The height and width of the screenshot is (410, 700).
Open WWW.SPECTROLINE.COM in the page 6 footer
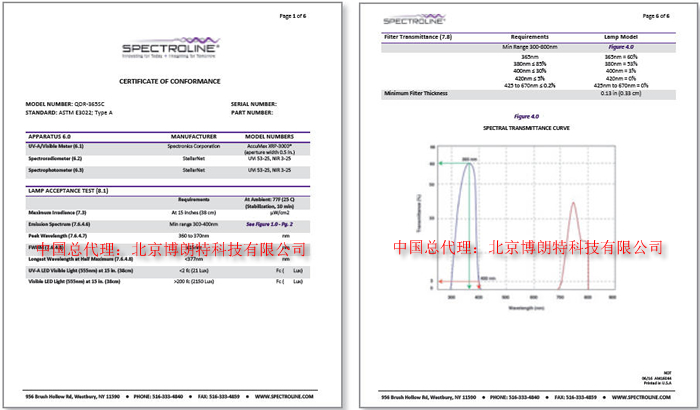(641, 397)
